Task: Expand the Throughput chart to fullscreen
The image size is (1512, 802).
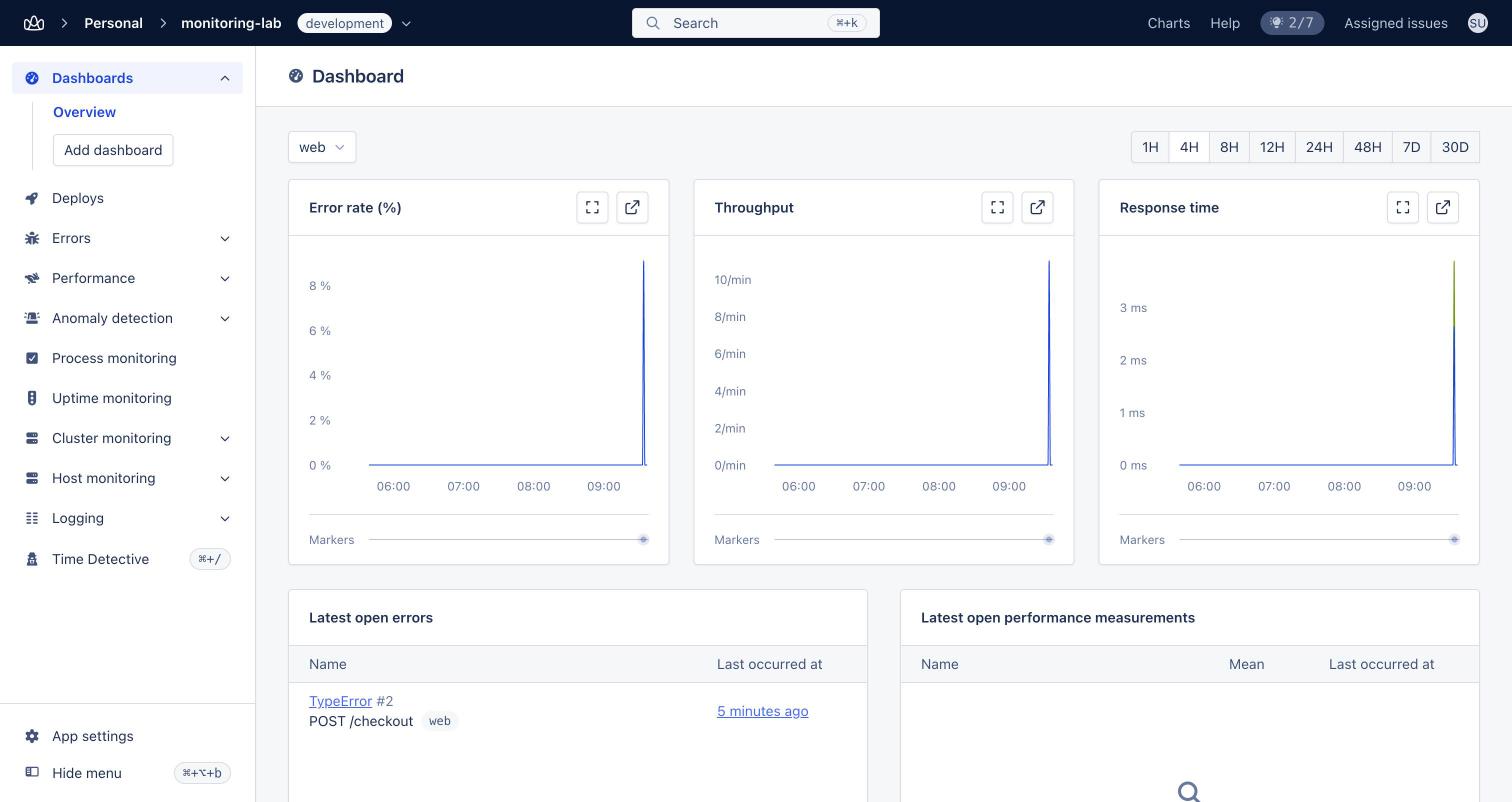Action: [997, 207]
